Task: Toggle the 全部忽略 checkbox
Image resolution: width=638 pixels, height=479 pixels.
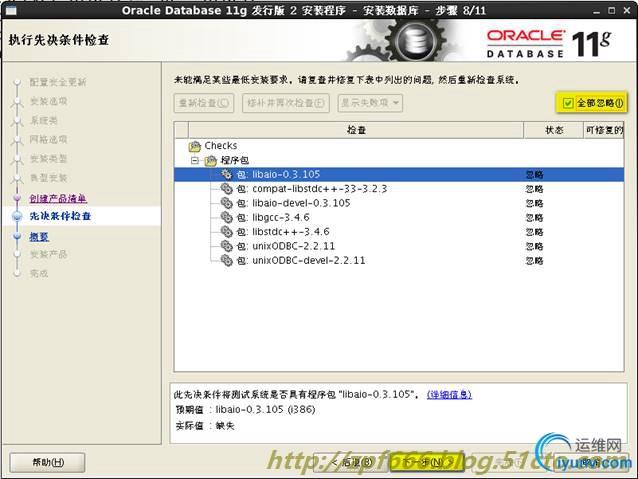Action: pos(568,103)
